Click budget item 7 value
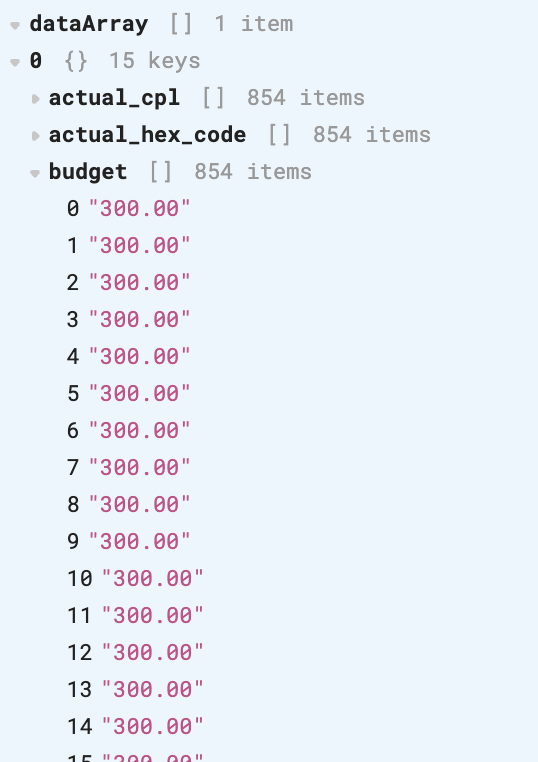538x762 pixels. [x=139, y=467]
